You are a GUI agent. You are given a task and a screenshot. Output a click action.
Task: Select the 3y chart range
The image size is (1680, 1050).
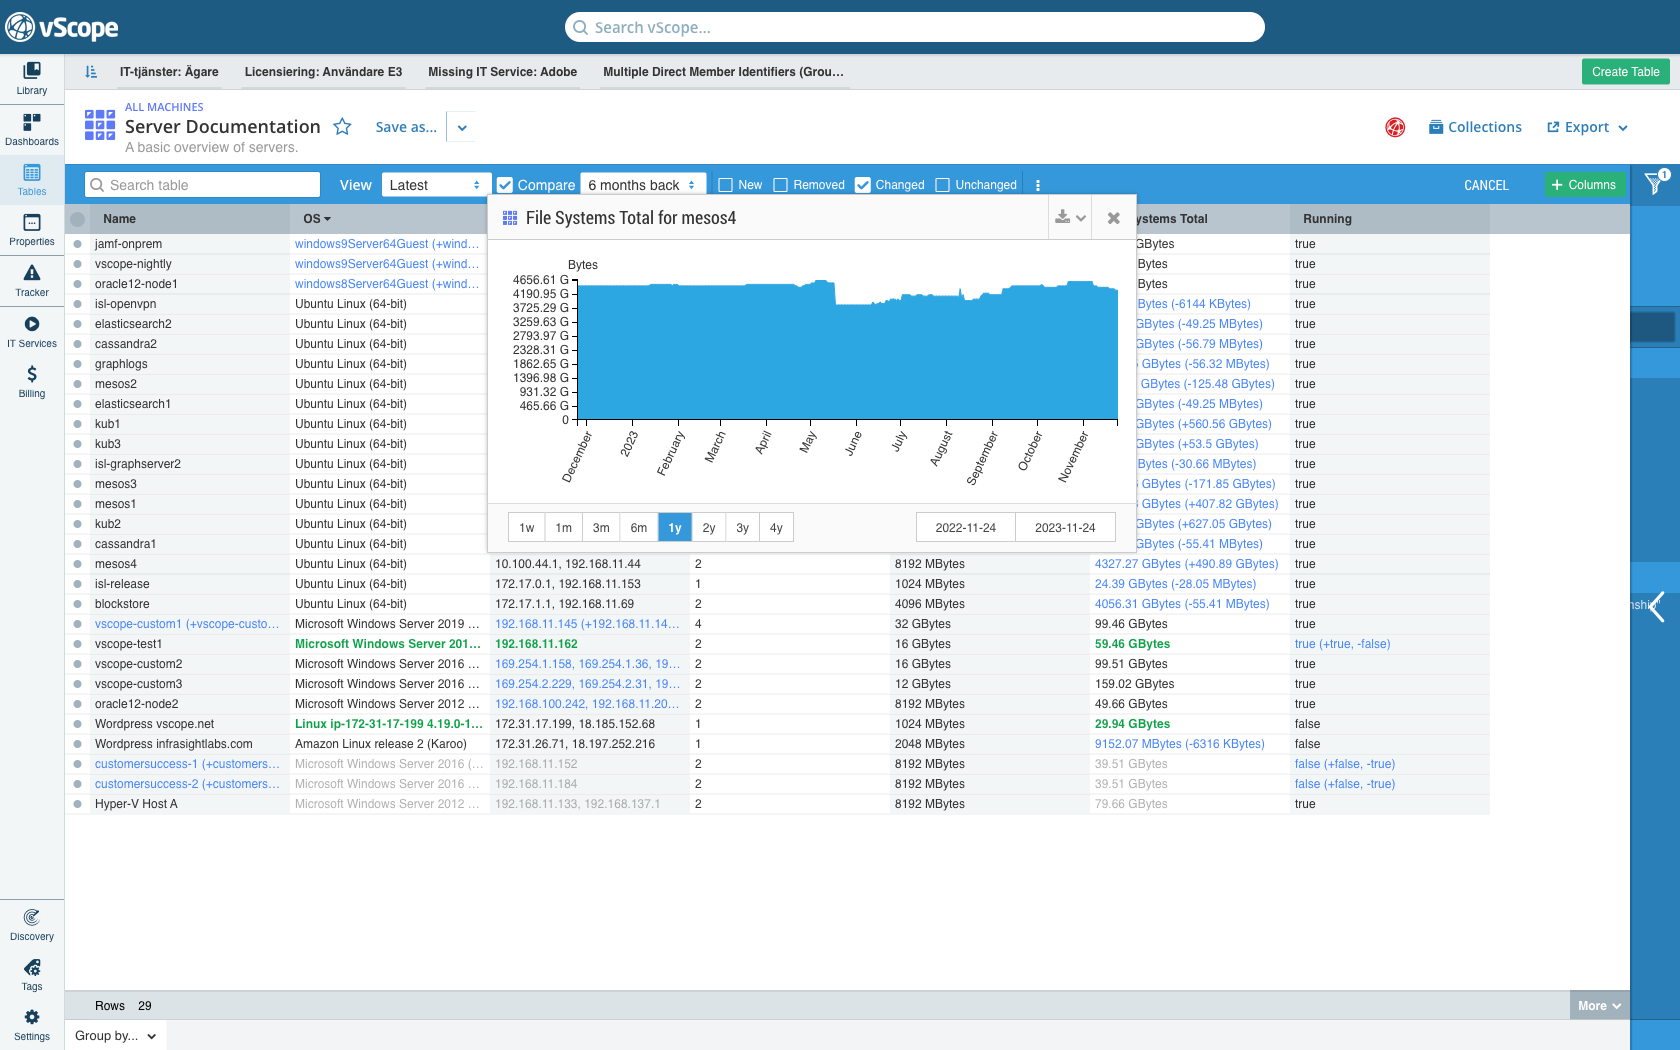coord(743,528)
